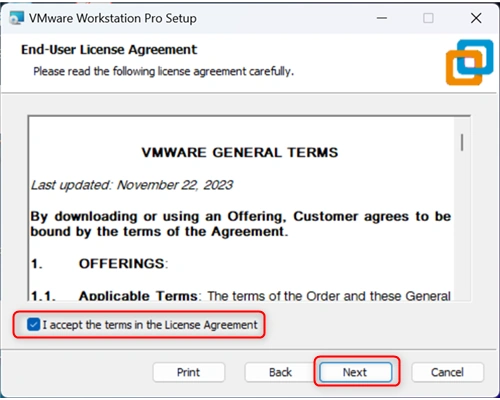Minimize the VMware Workstation Pro Setup window

pyautogui.click(x=382, y=18)
